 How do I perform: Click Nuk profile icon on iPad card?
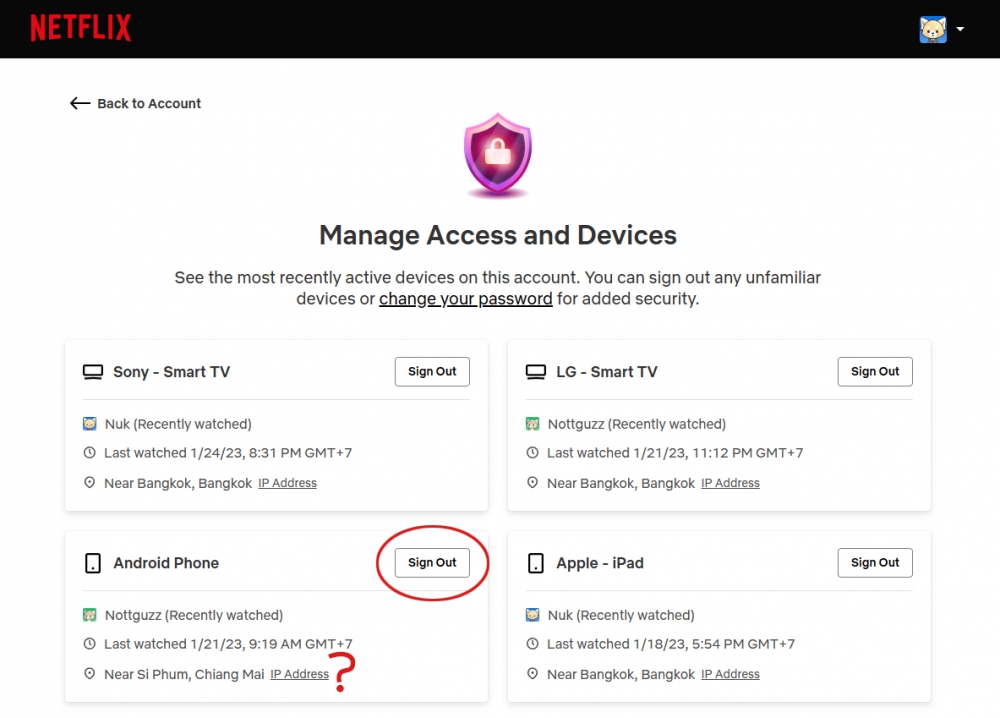click(533, 615)
